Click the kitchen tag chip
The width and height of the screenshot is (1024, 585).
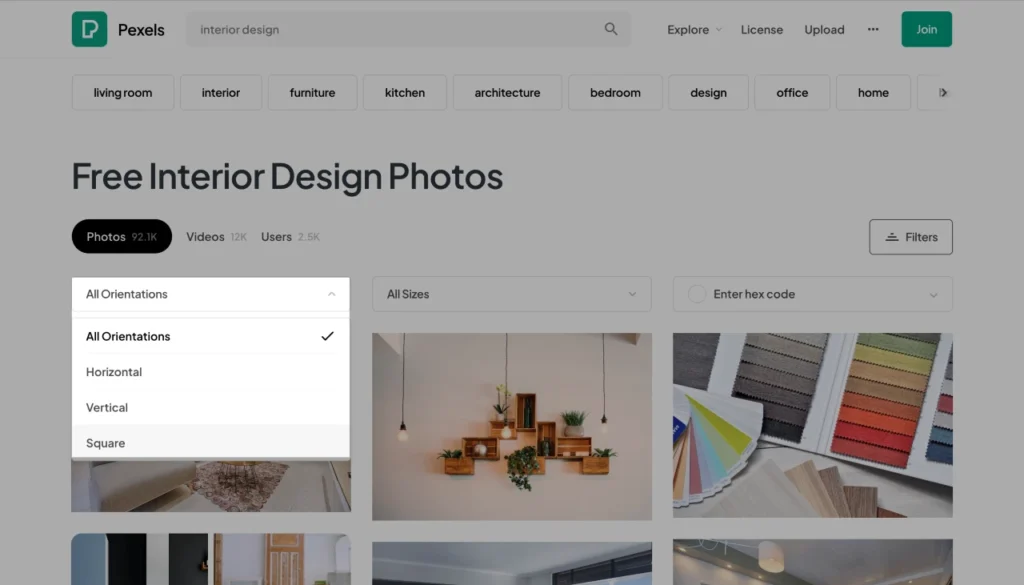(404, 93)
